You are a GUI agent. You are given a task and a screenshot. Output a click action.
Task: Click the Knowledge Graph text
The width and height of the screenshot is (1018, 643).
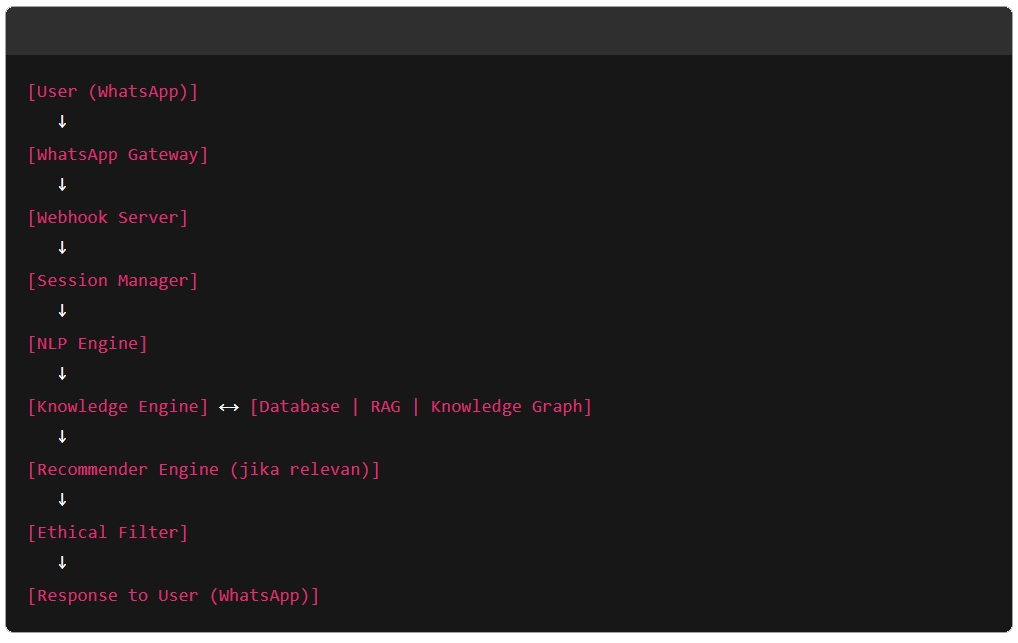coord(506,407)
